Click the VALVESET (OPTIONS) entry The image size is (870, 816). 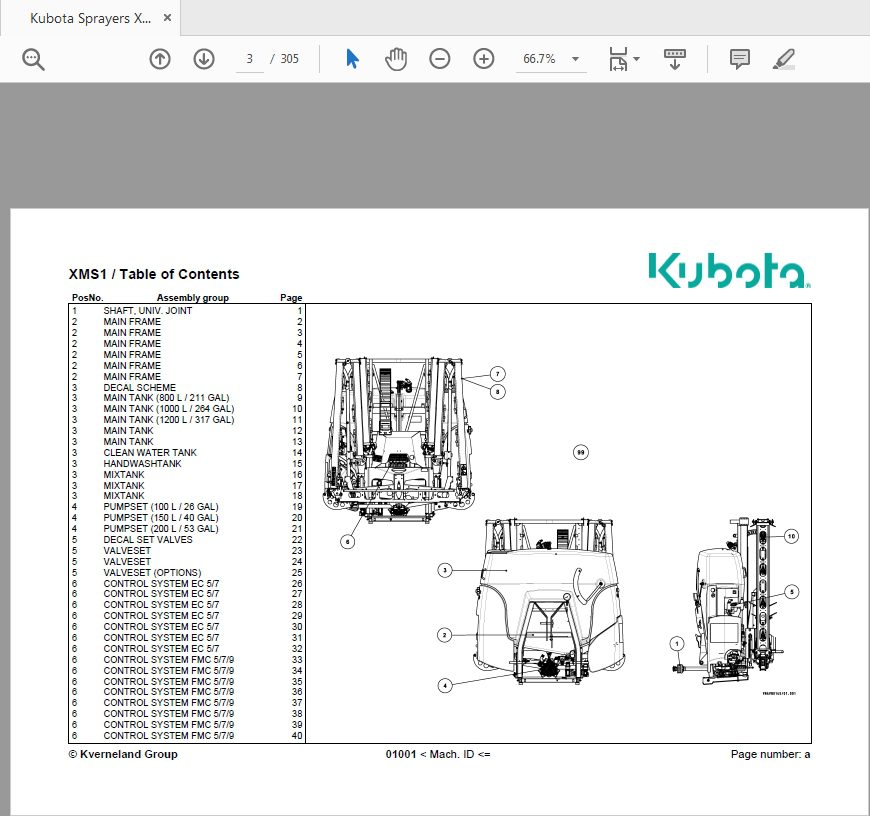(152, 572)
